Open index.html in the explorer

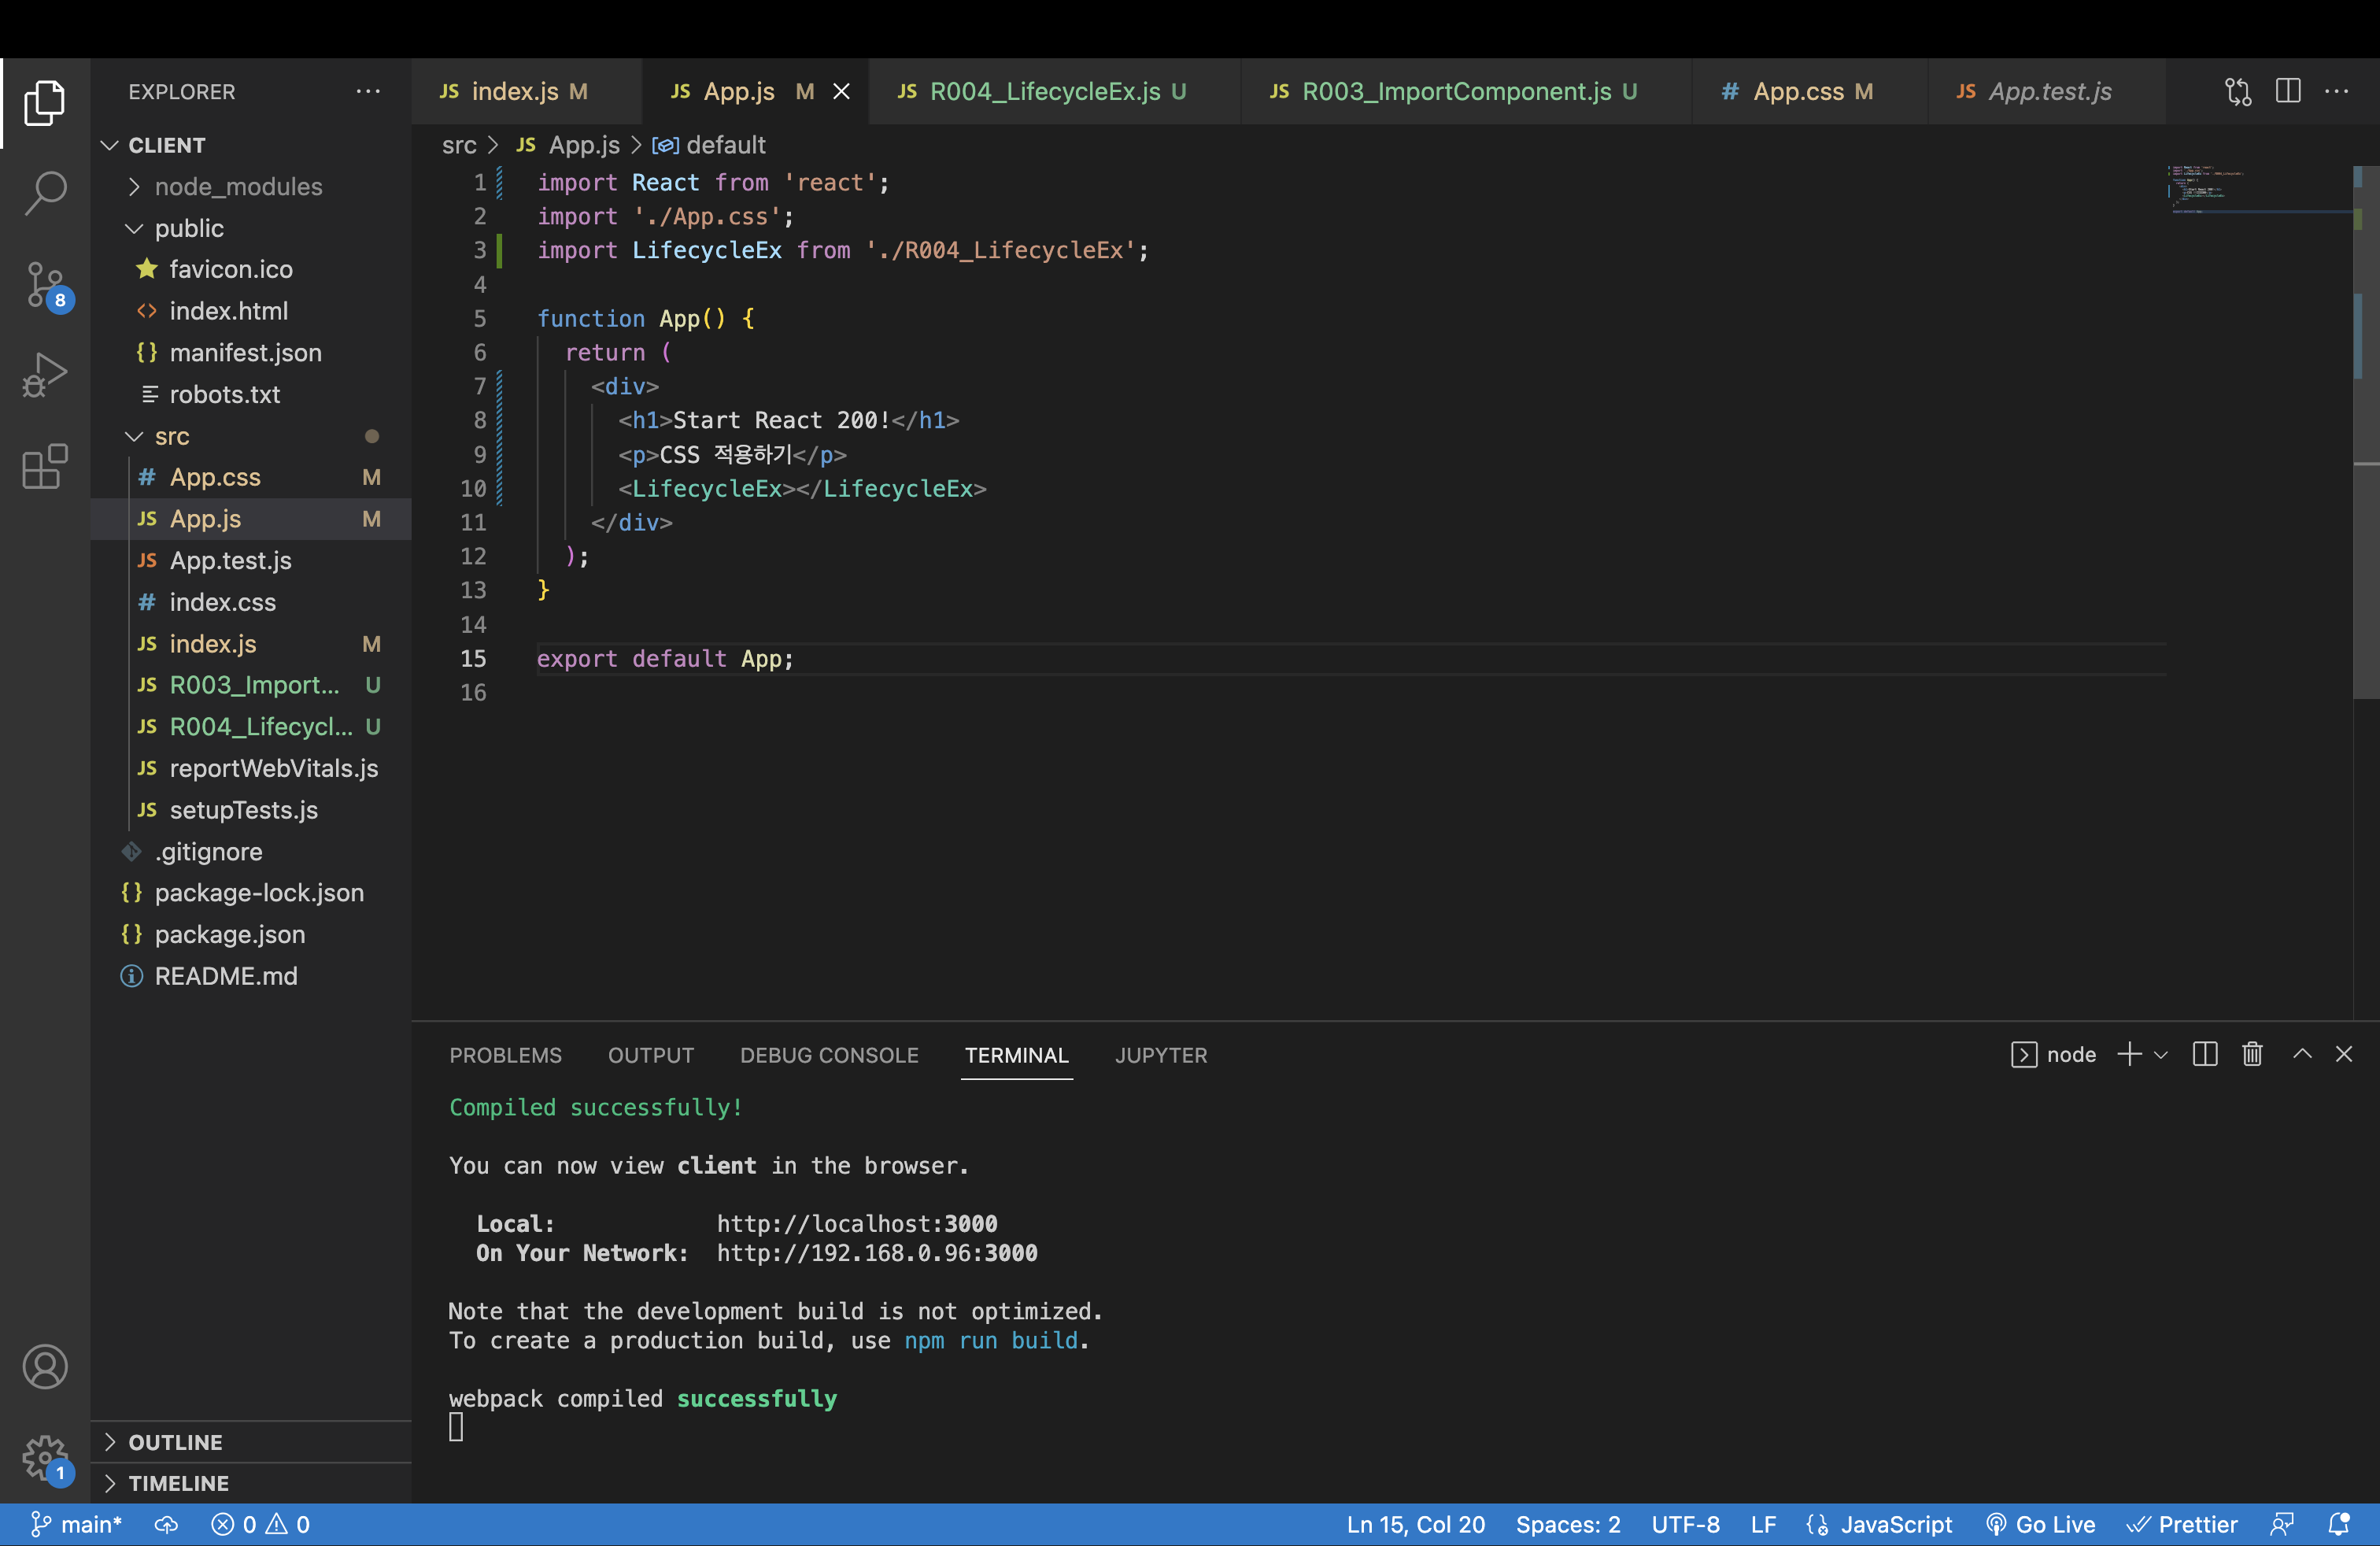coord(228,311)
